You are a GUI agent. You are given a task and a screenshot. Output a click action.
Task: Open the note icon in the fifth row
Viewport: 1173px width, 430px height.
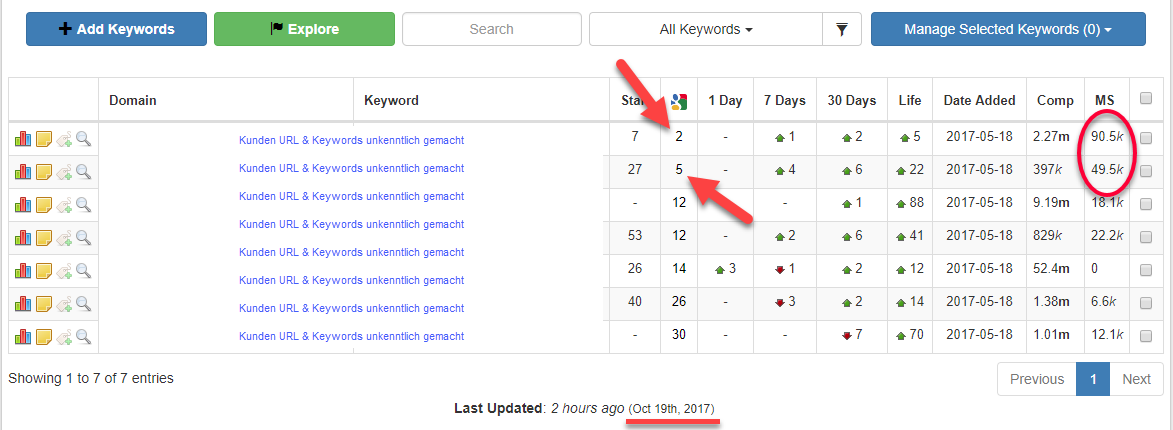(x=43, y=270)
